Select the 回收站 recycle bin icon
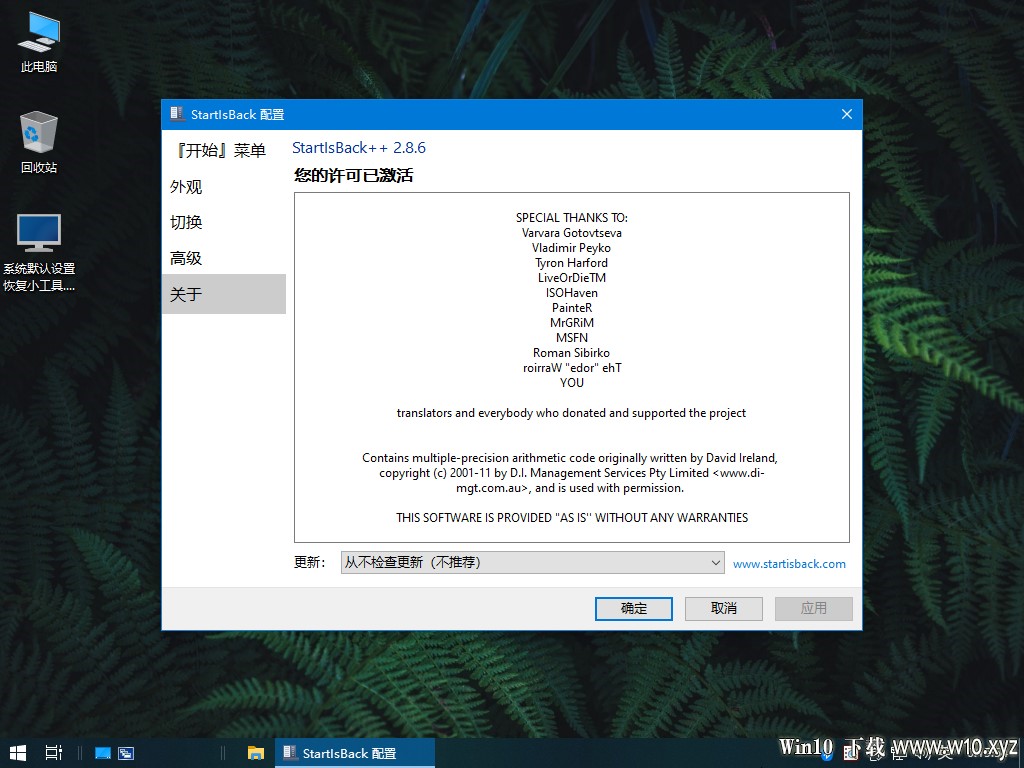 tap(39, 142)
